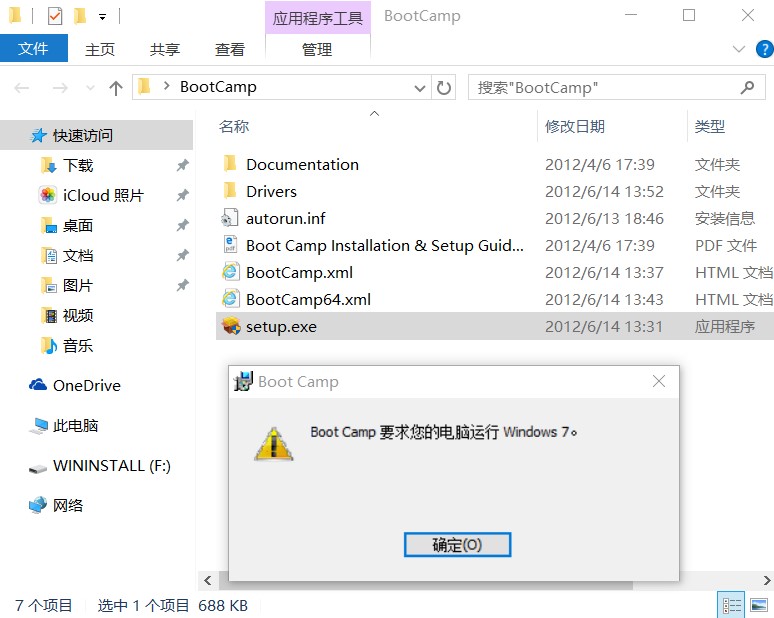The image size is (774, 618).
Task: Open the 文件 menu tab
Action: tap(34, 48)
